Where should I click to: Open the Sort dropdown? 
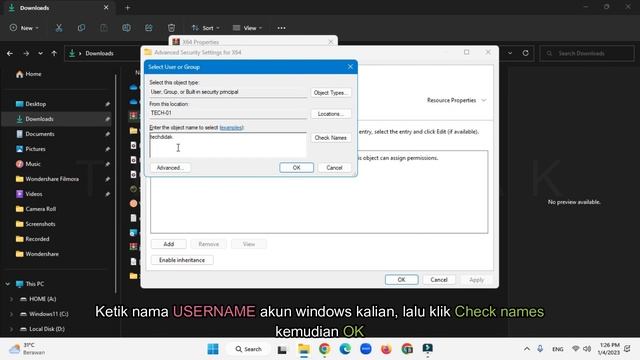pyautogui.click(x=205, y=28)
